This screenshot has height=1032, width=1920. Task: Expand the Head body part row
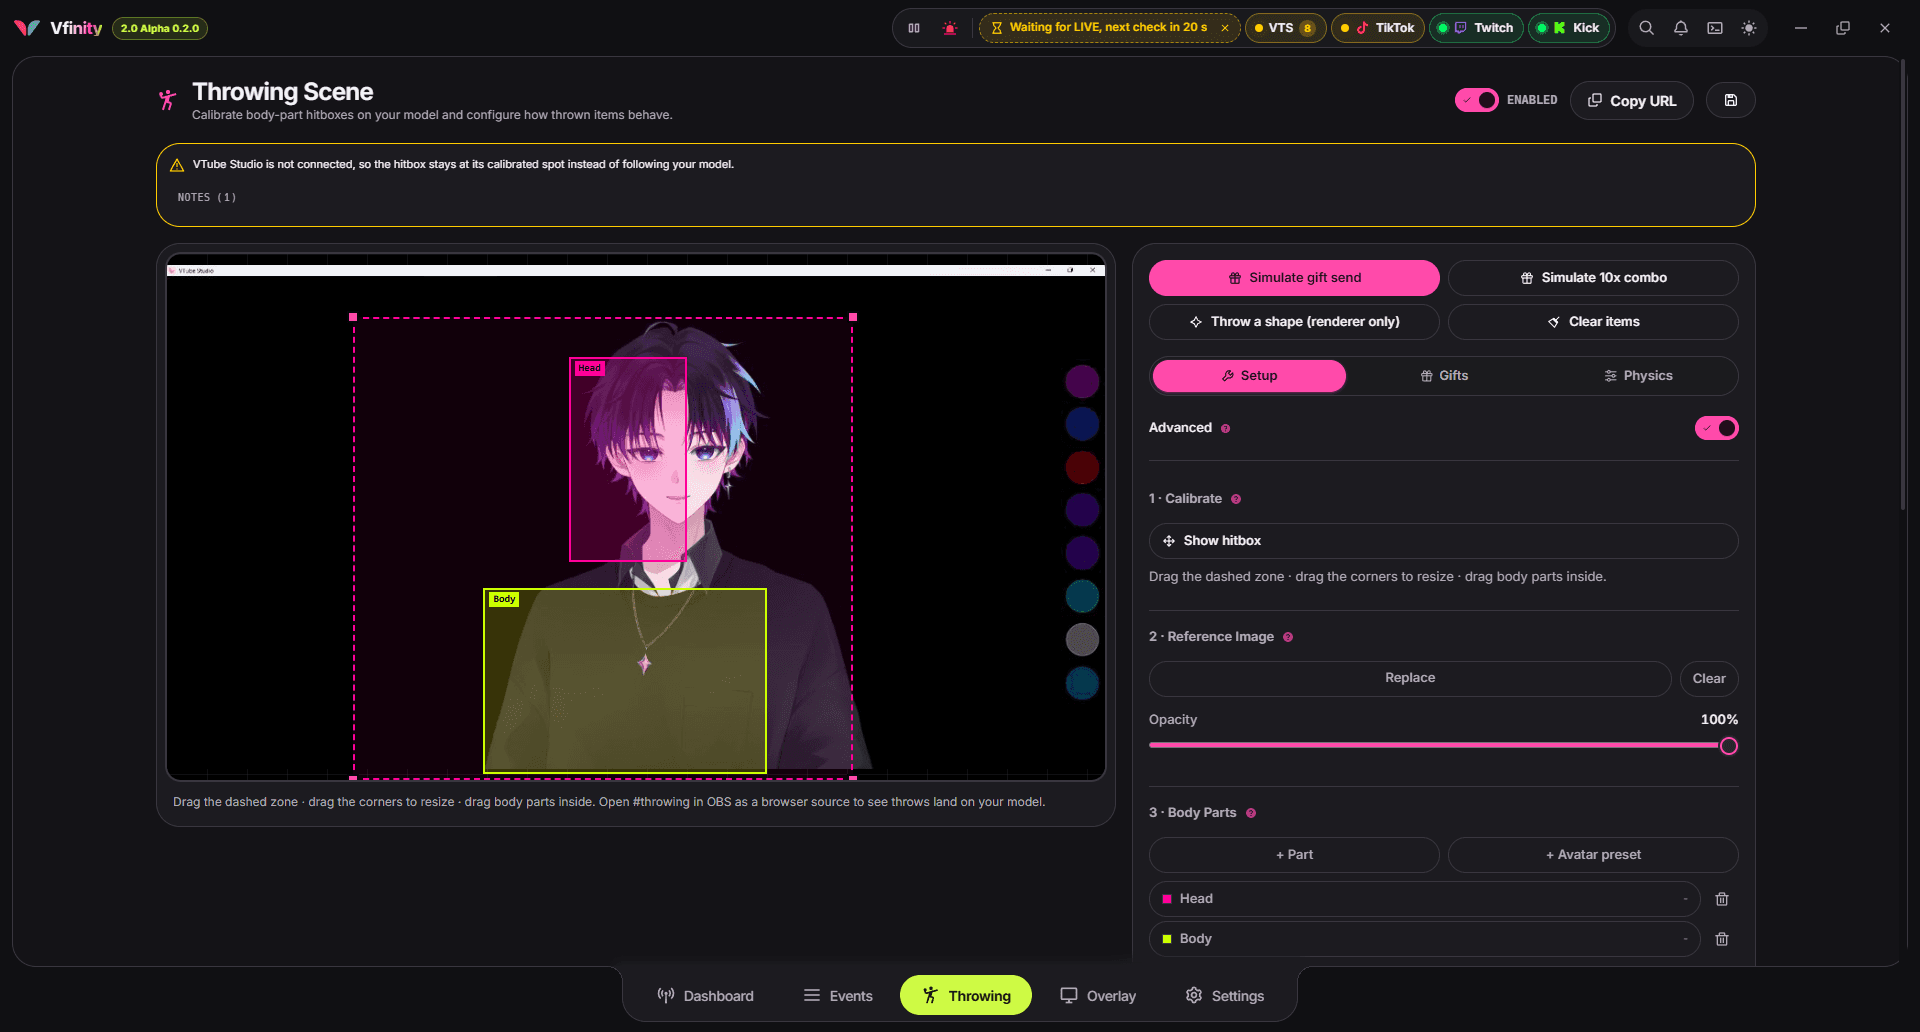coord(1424,899)
